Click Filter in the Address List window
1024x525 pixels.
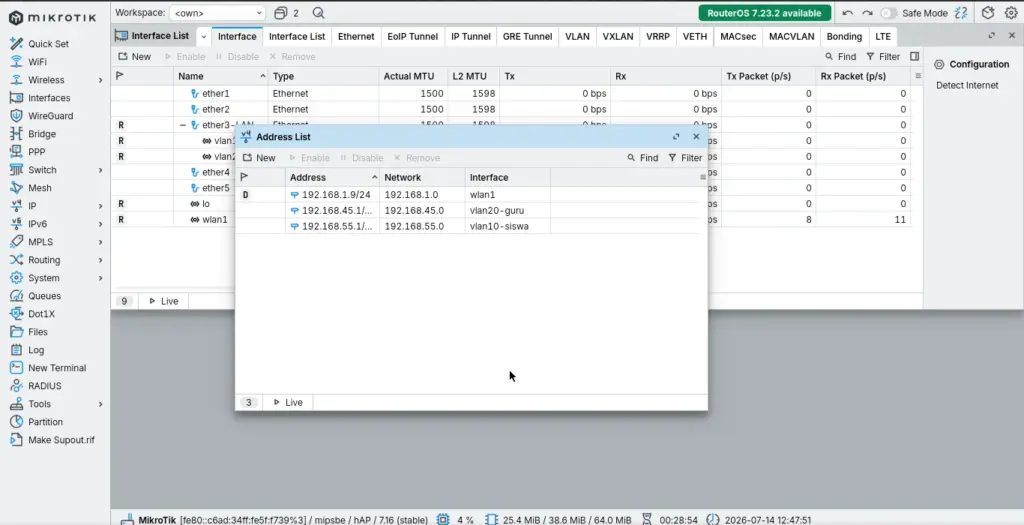(x=685, y=157)
